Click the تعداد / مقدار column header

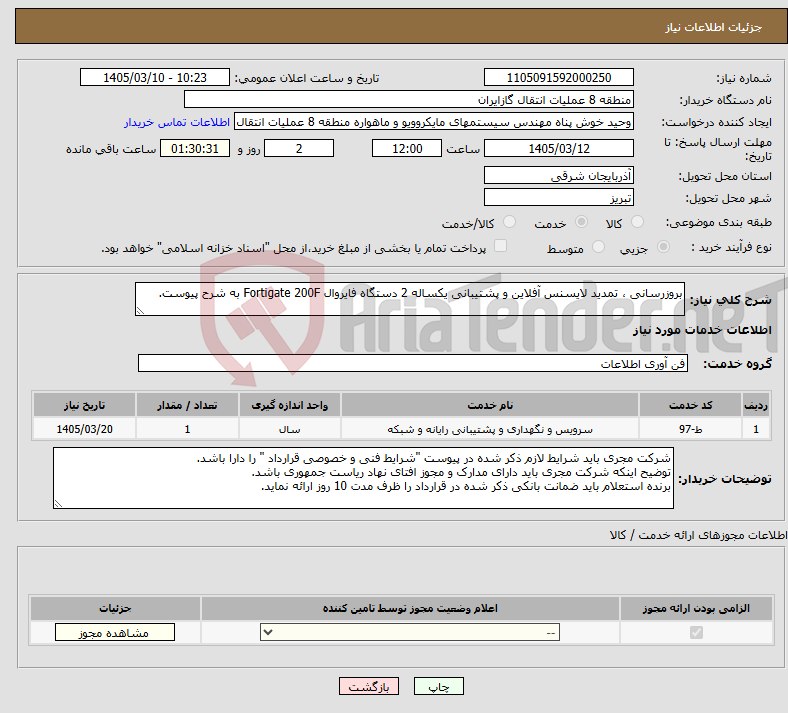187,405
